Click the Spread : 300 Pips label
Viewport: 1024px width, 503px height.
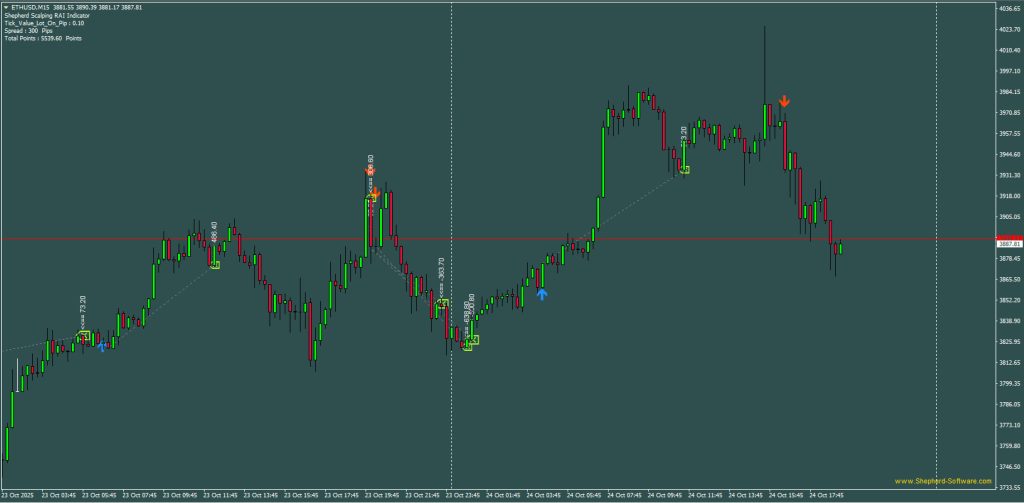pyautogui.click(x=28, y=31)
